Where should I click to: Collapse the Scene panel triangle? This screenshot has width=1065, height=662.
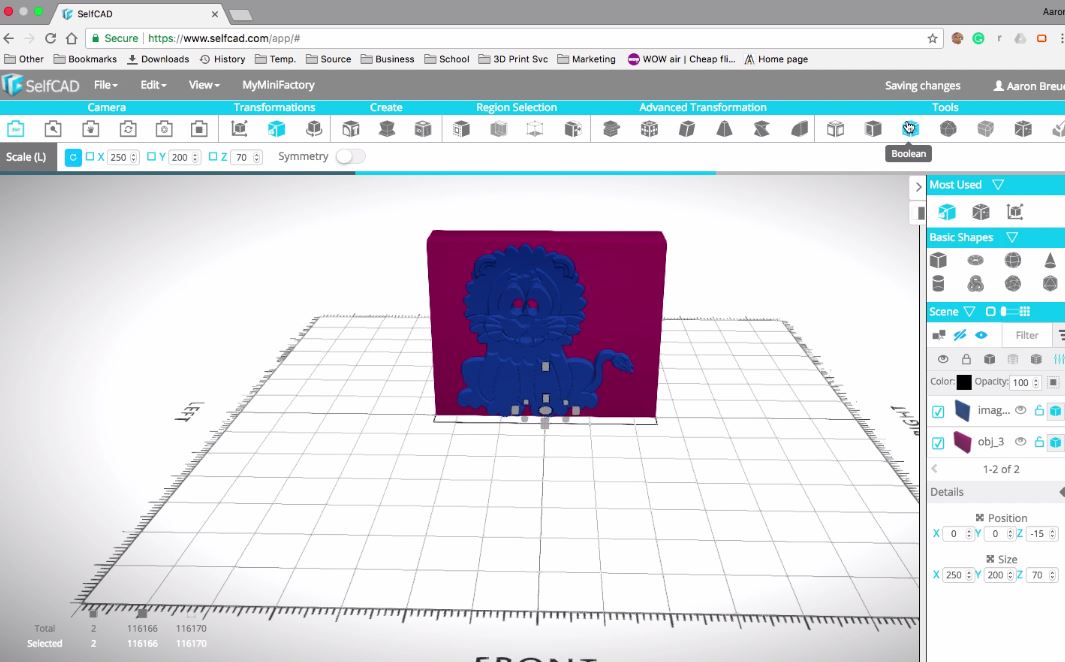(969, 312)
